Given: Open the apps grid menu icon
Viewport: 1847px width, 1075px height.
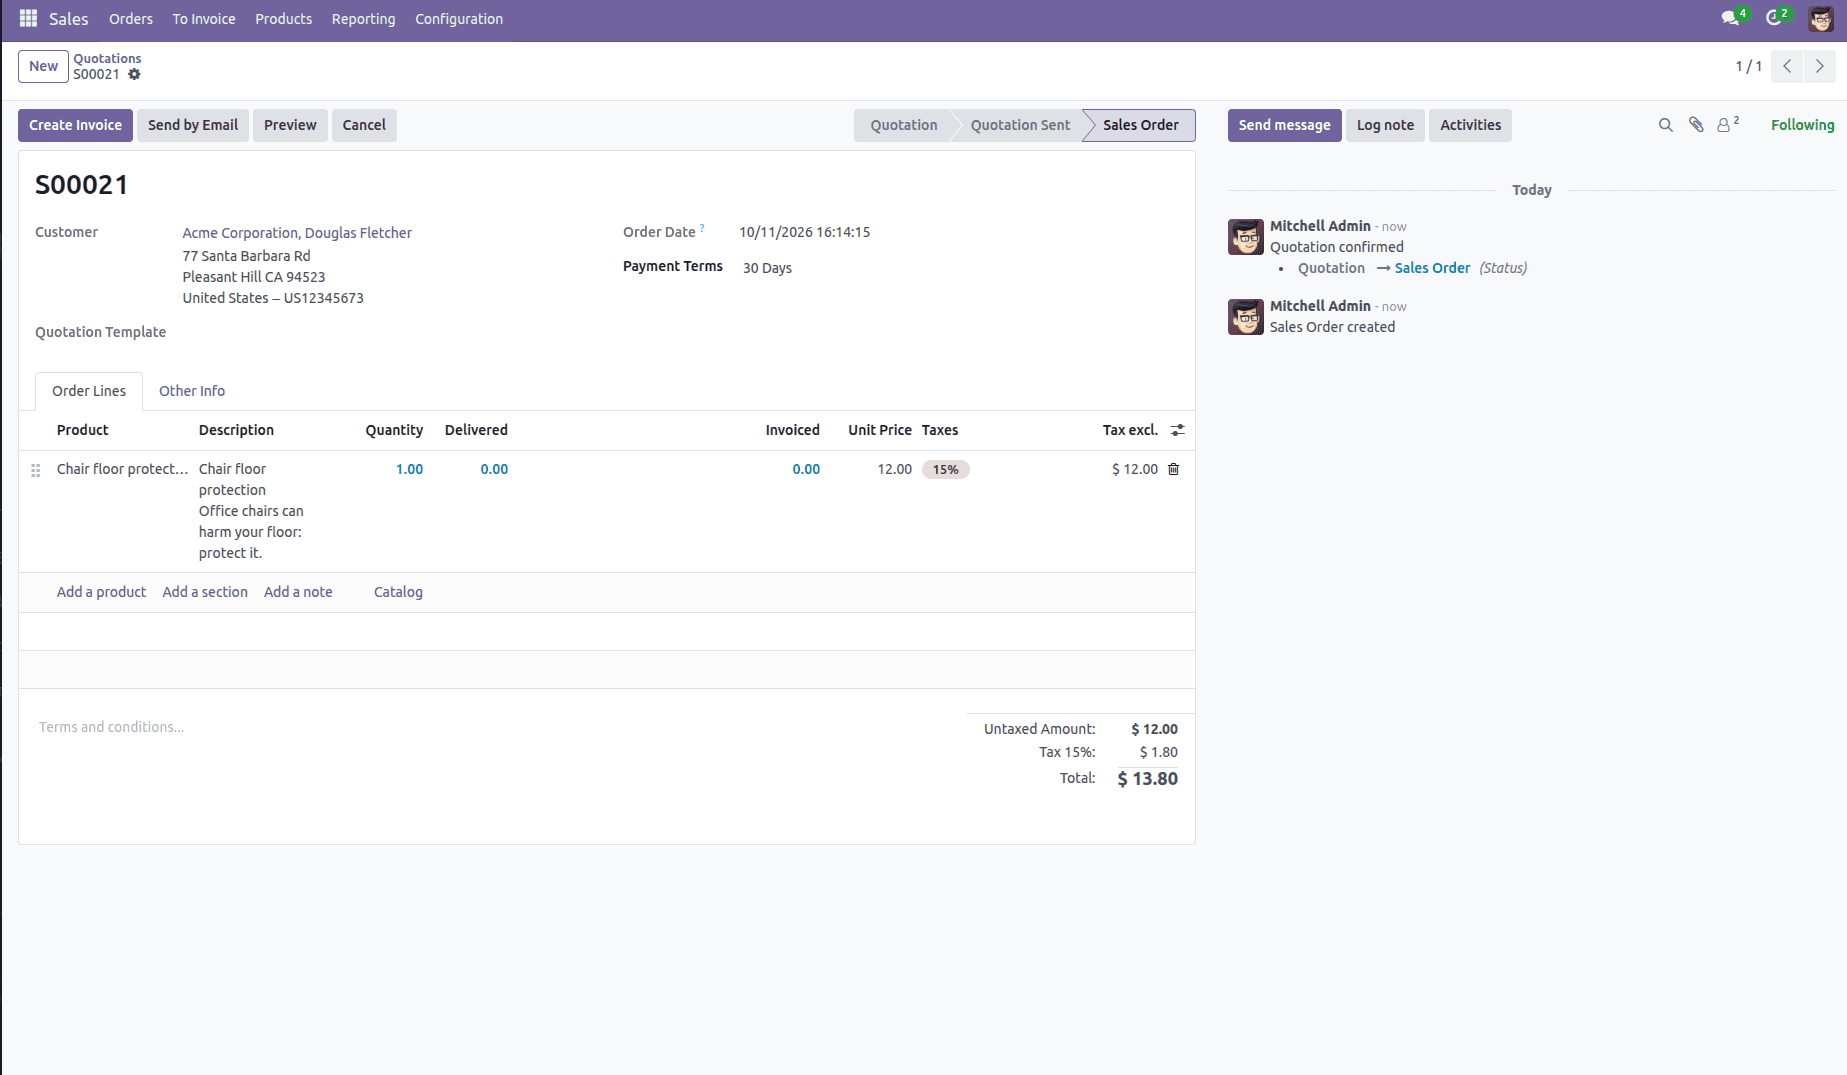Looking at the screenshot, I should click(28, 18).
